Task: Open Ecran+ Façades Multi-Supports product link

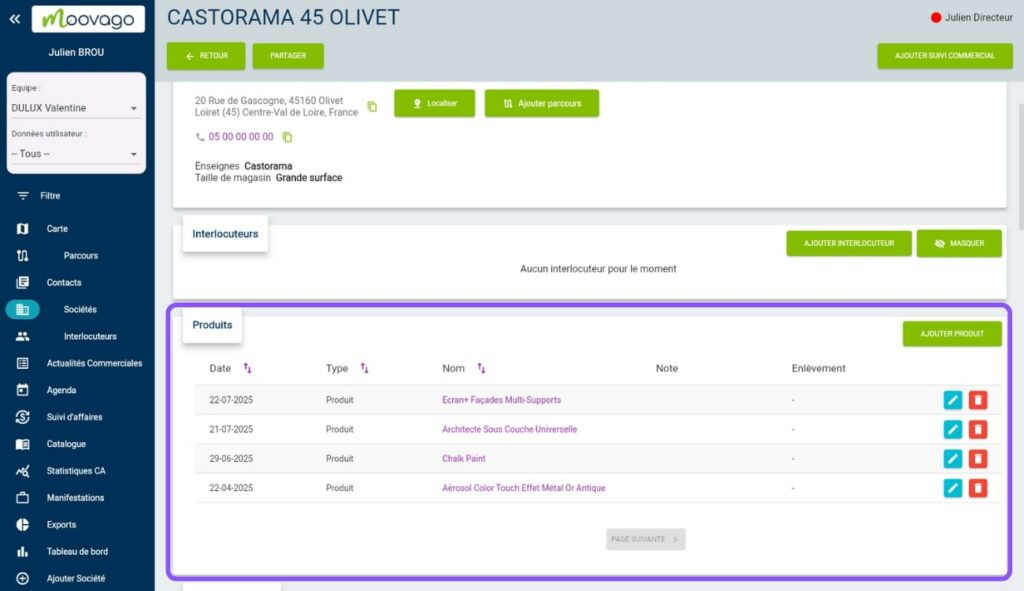Action: click(x=501, y=400)
